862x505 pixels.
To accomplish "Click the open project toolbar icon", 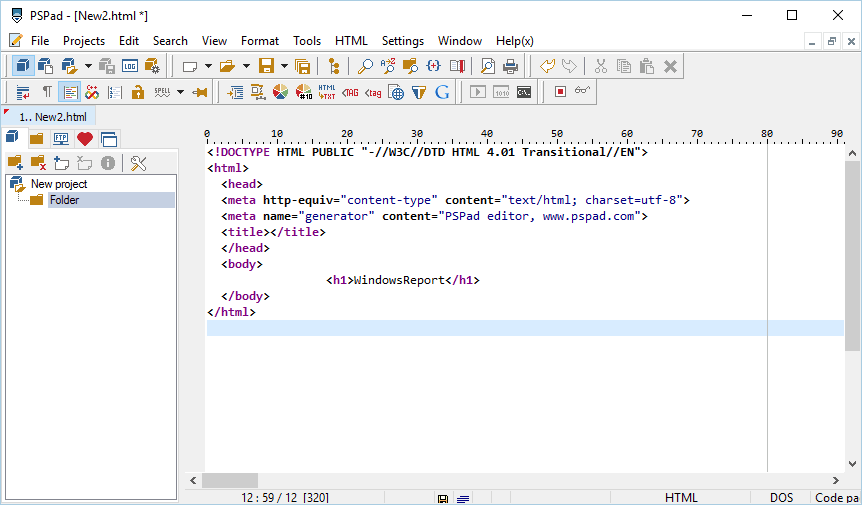I will 69,66.
